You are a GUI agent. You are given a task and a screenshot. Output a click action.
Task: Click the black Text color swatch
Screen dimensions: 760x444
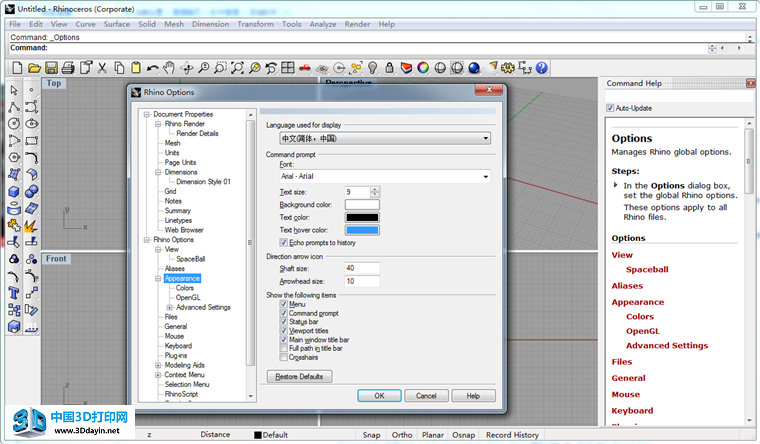click(x=362, y=218)
